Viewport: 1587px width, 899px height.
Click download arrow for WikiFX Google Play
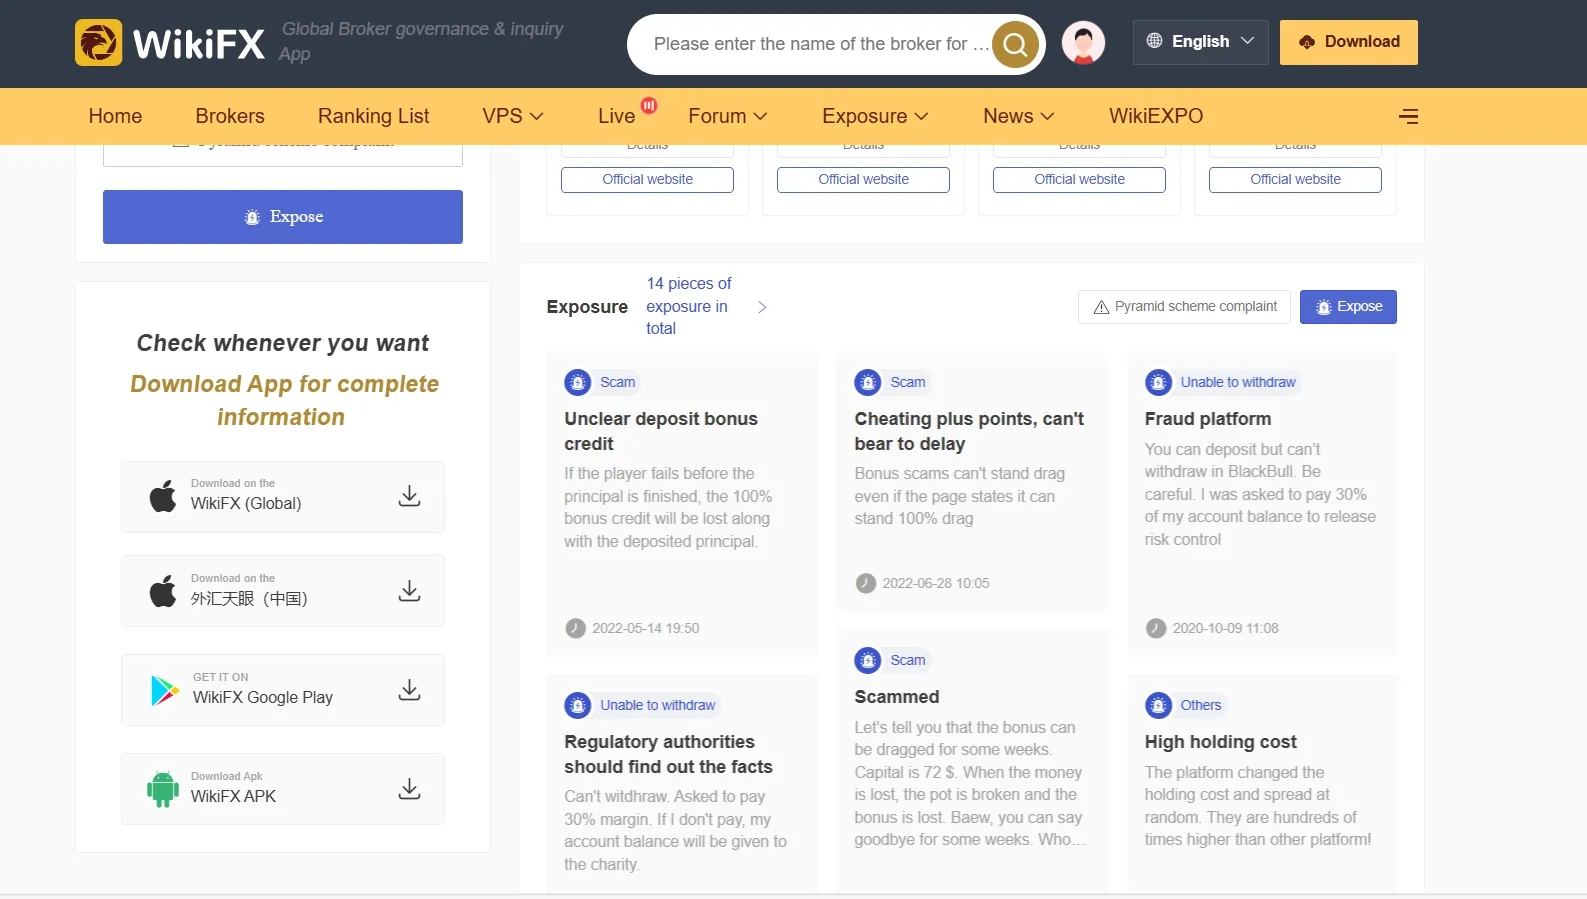pos(409,690)
